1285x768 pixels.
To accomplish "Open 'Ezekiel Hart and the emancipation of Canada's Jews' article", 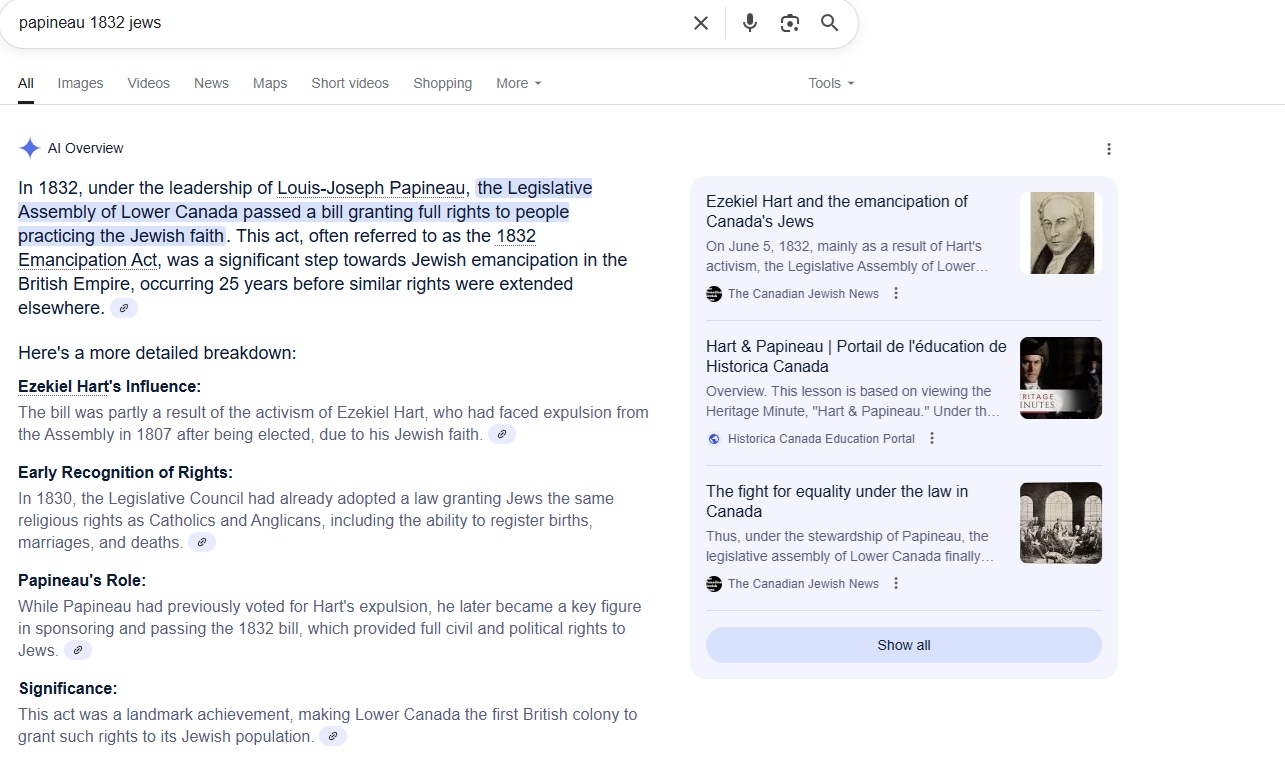I will (x=837, y=211).
